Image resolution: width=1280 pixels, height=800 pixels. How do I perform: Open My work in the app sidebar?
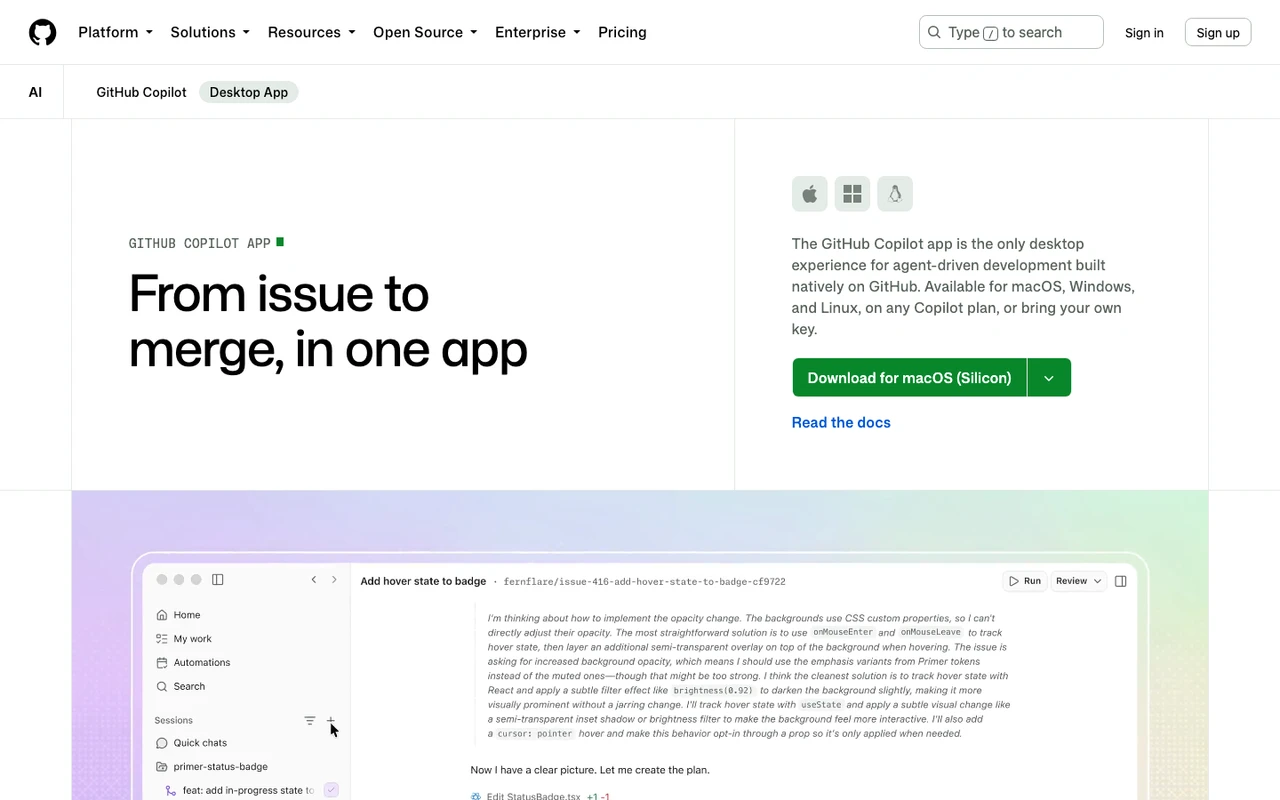click(184, 639)
